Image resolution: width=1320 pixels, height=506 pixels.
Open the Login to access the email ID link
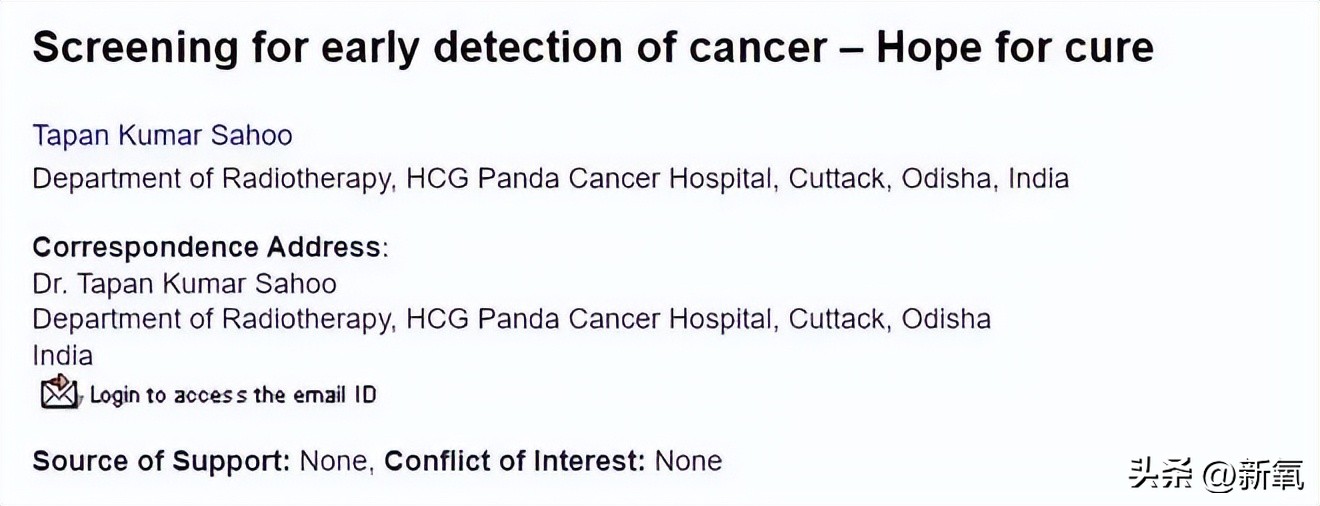point(233,395)
